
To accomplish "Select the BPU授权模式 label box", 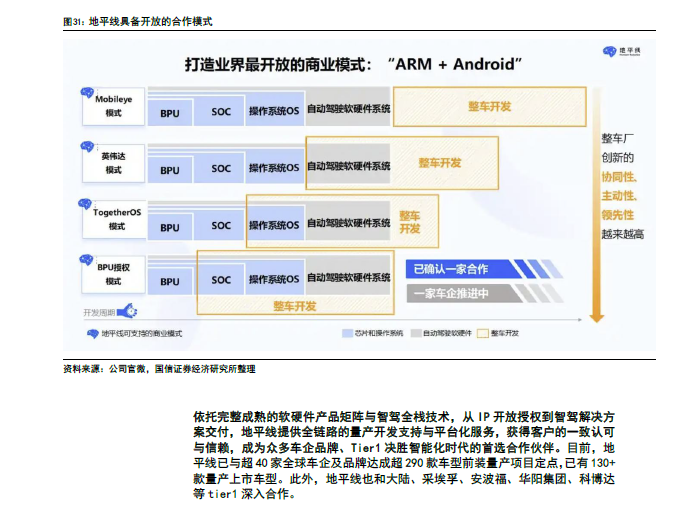I will [x=113, y=274].
